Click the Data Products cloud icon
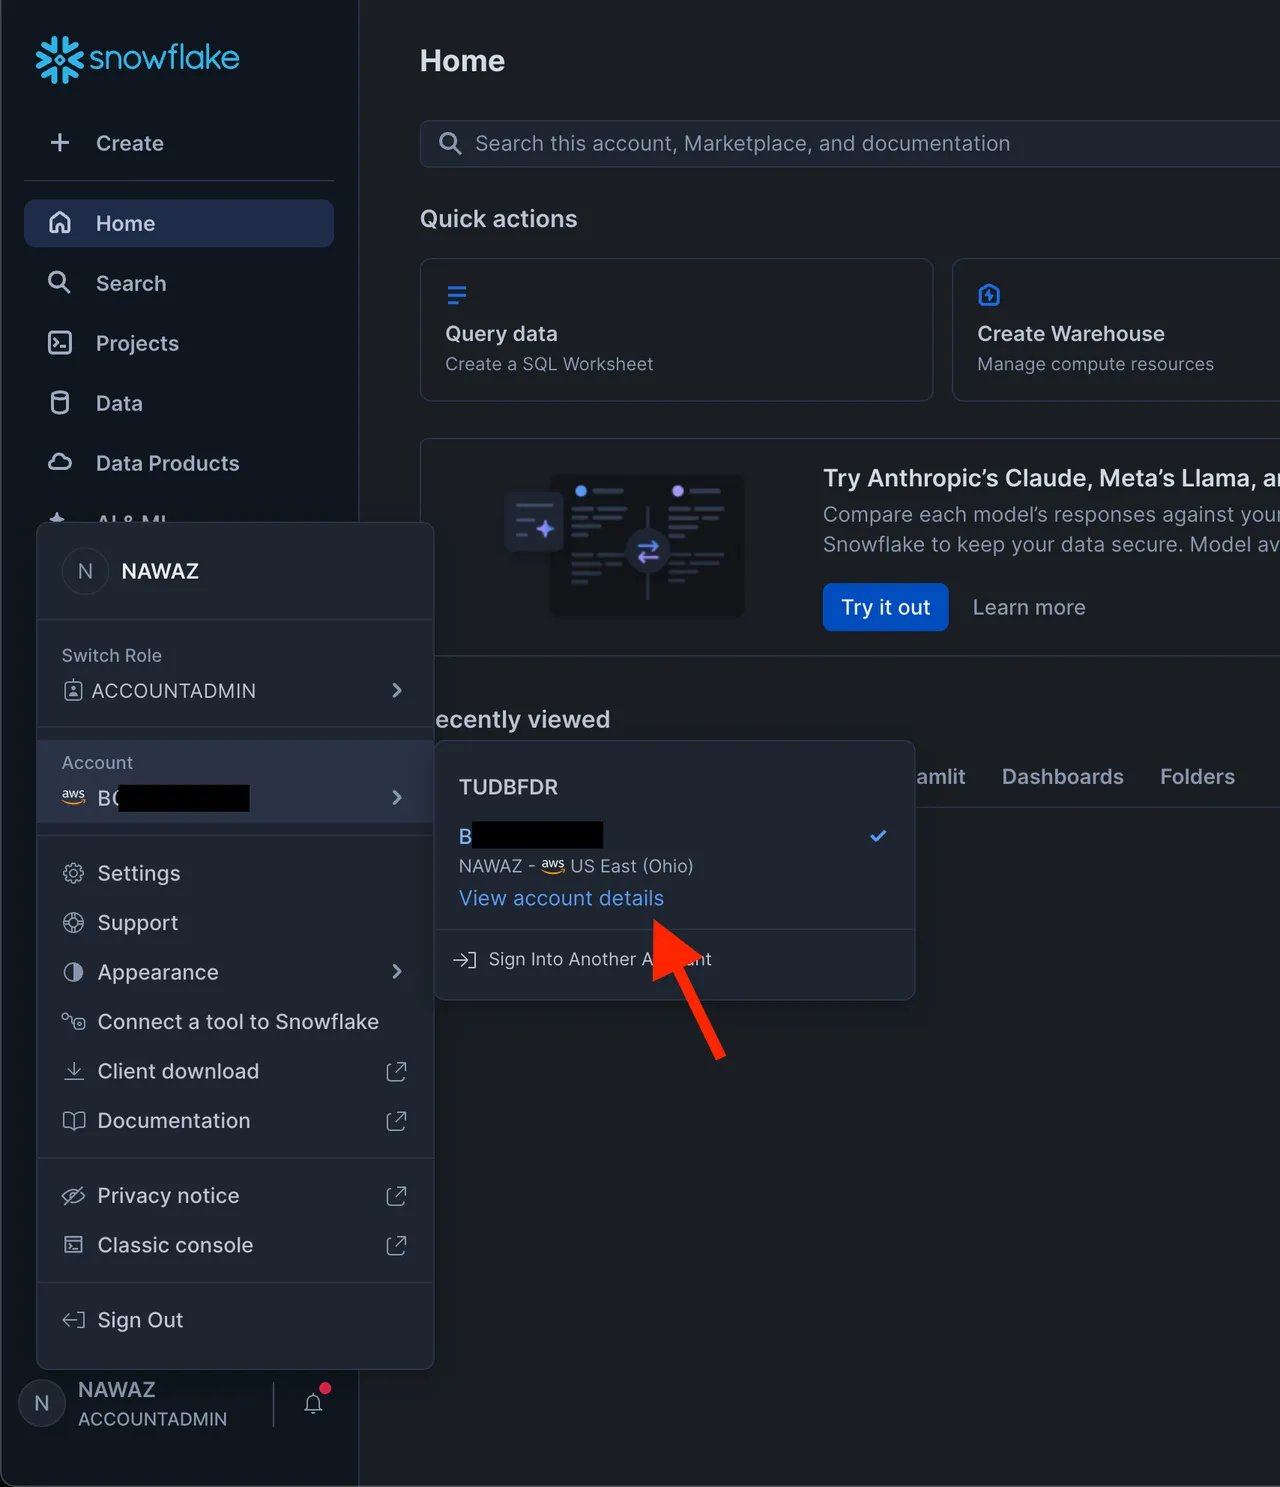This screenshot has height=1487, width=1280. tap(60, 462)
